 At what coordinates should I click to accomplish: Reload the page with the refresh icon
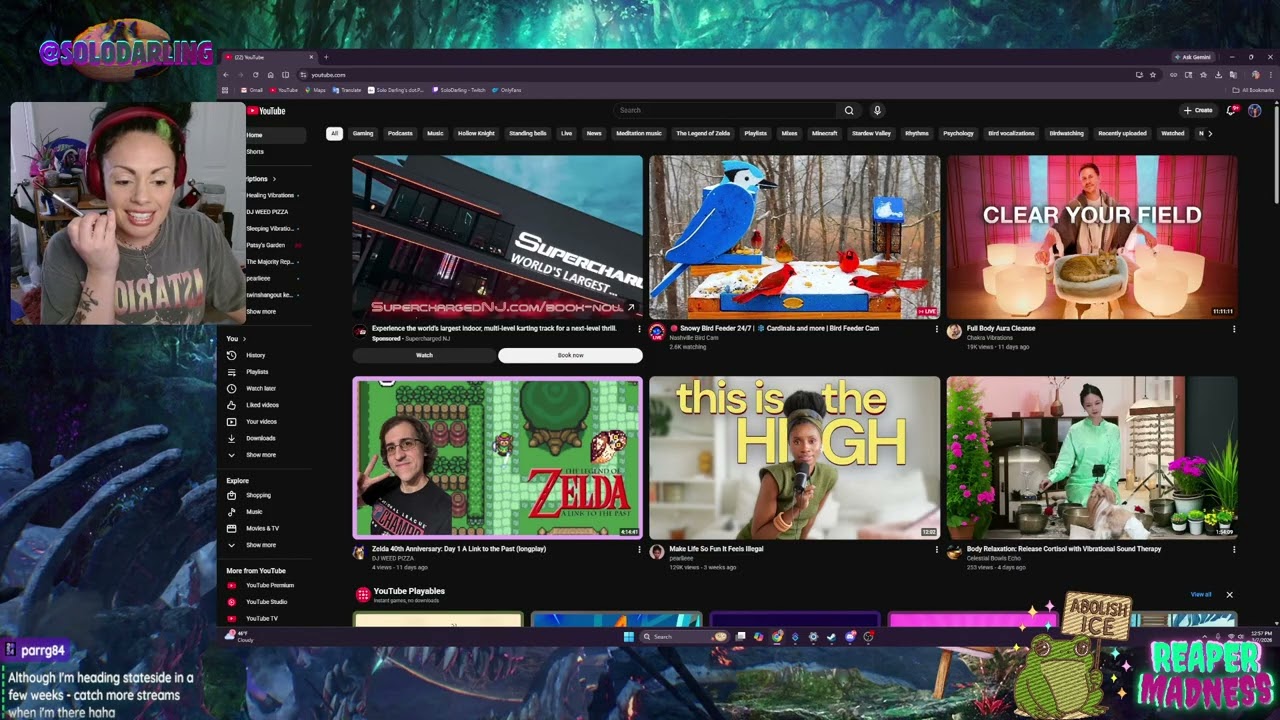(x=256, y=75)
